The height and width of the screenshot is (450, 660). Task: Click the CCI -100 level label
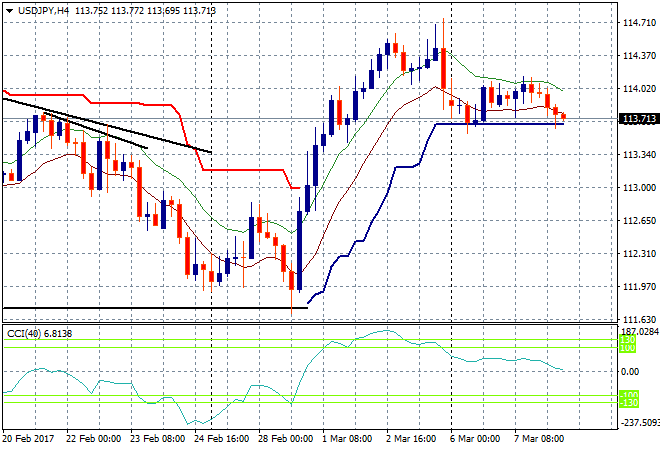click(x=629, y=395)
